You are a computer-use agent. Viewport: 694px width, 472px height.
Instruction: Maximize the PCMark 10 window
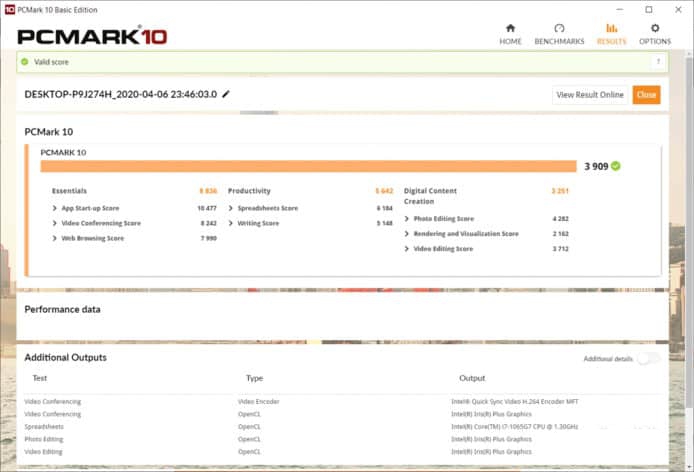pyautogui.click(x=649, y=9)
